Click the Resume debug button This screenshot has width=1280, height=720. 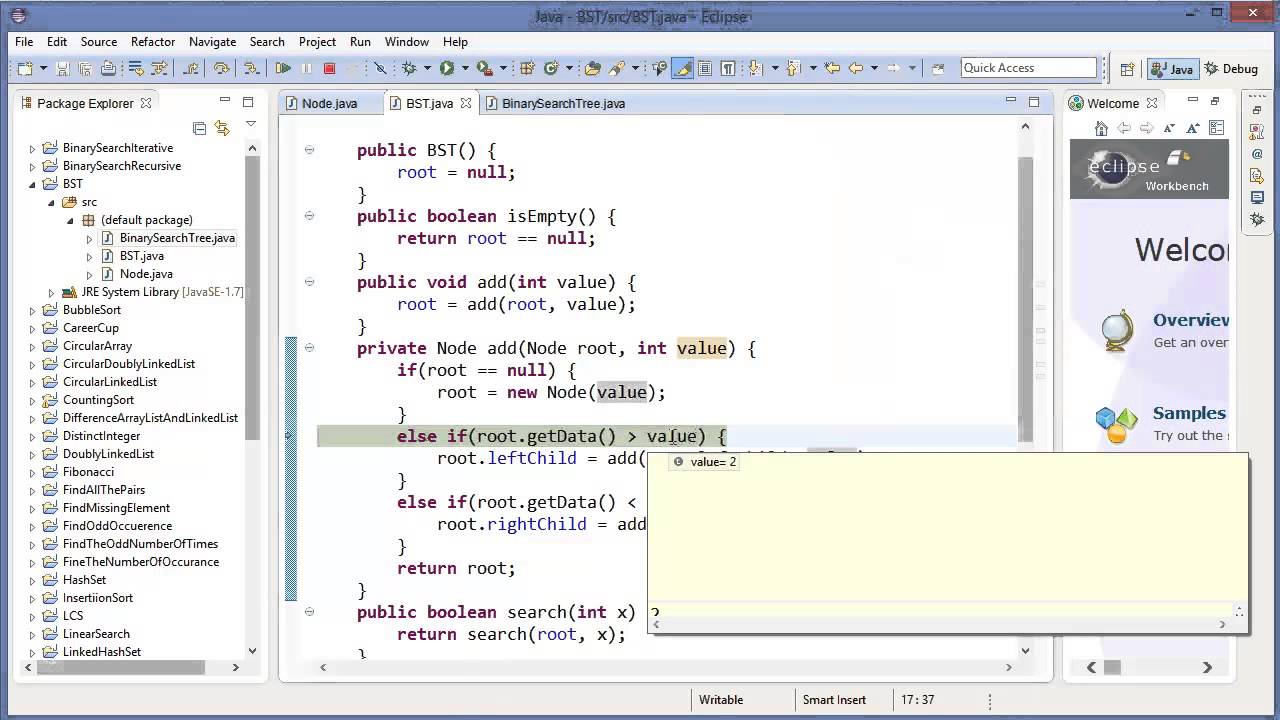pyautogui.click(x=283, y=68)
